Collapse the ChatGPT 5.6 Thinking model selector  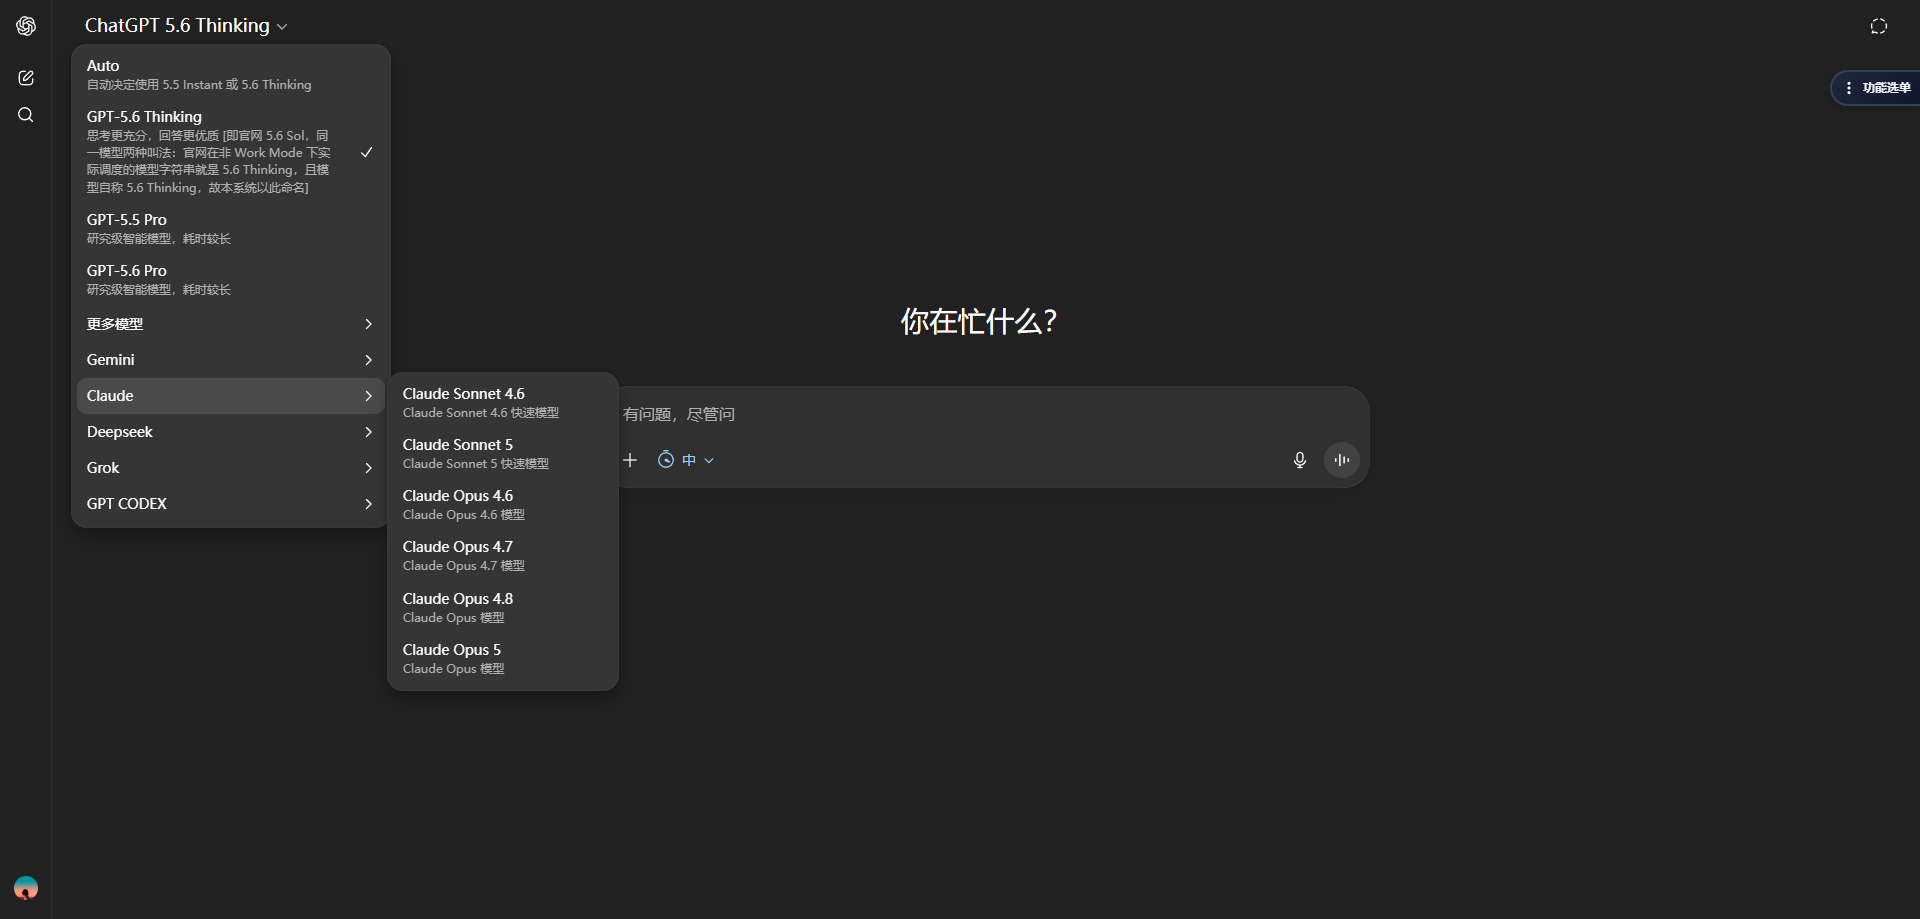coord(187,26)
